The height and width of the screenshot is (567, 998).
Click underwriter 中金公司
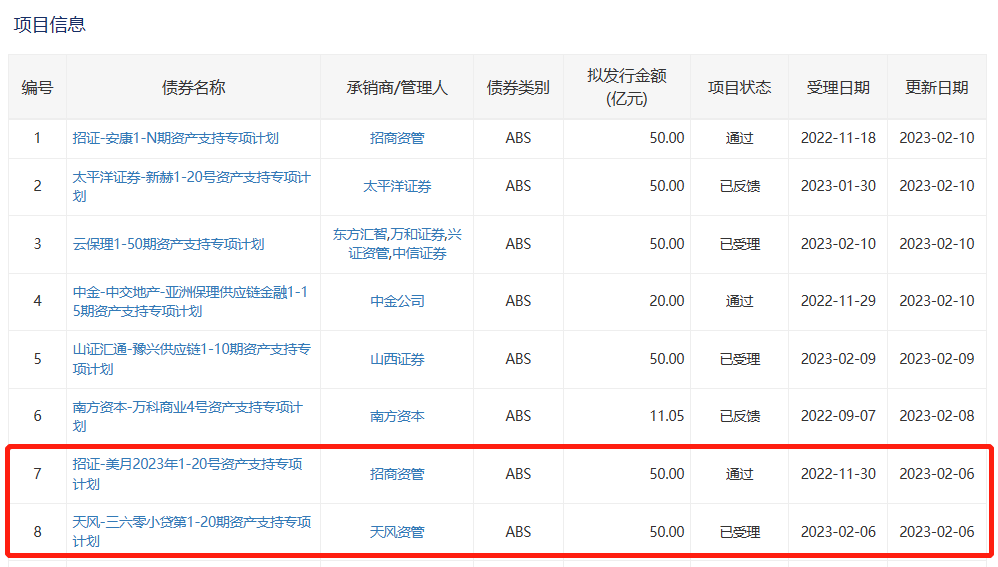pos(397,301)
